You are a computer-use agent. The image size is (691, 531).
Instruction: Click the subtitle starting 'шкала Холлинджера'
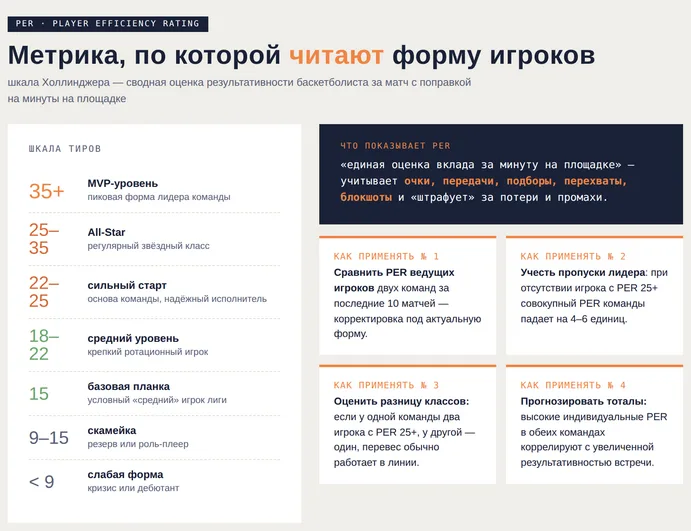pyautogui.click(x=239, y=90)
